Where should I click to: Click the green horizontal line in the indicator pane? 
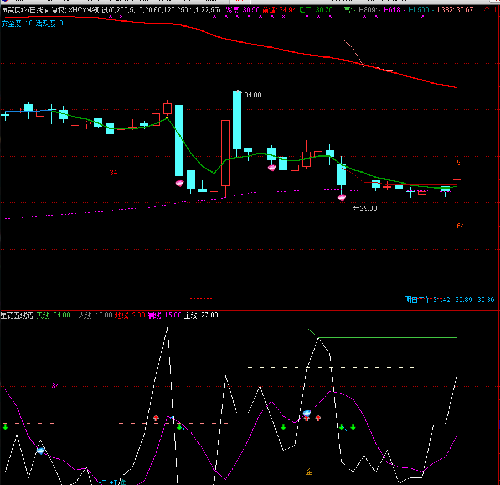[x=387, y=338]
